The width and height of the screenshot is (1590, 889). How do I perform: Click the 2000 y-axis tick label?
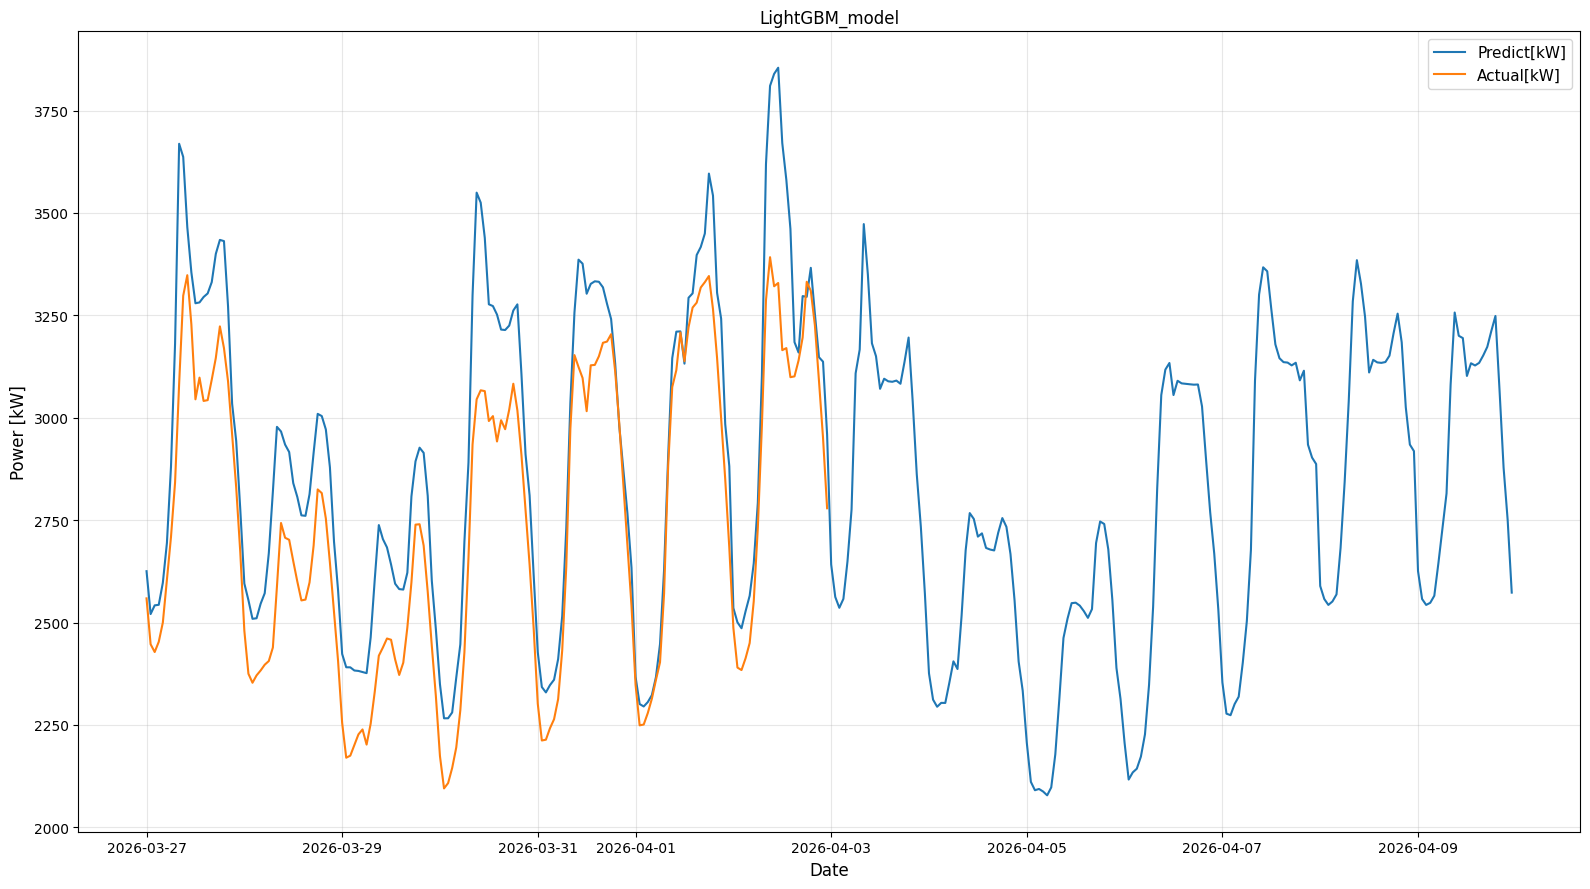(49, 828)
